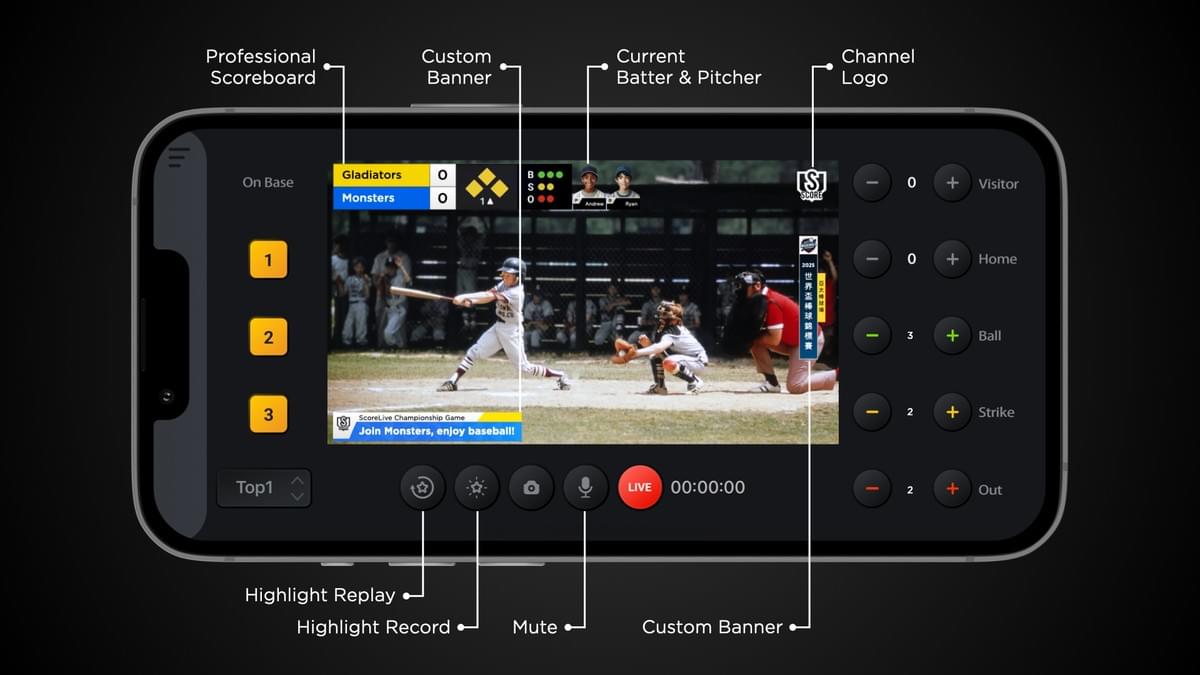The width and height of the screenshot is (1200, 675).
Task: Click the bases diamond indicator
Action: [487, 186]
